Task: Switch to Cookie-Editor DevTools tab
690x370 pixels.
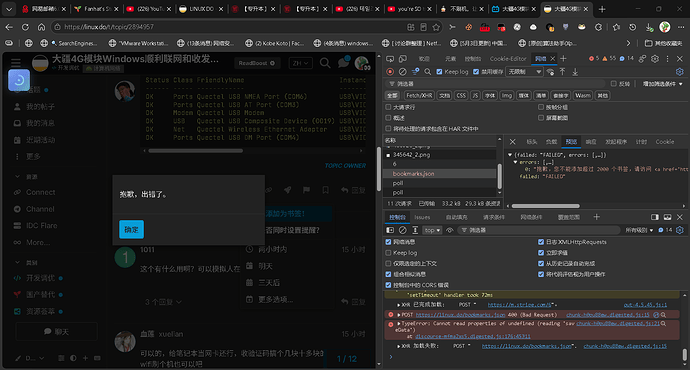Action: pyautogui.click(x=508, y=59)
